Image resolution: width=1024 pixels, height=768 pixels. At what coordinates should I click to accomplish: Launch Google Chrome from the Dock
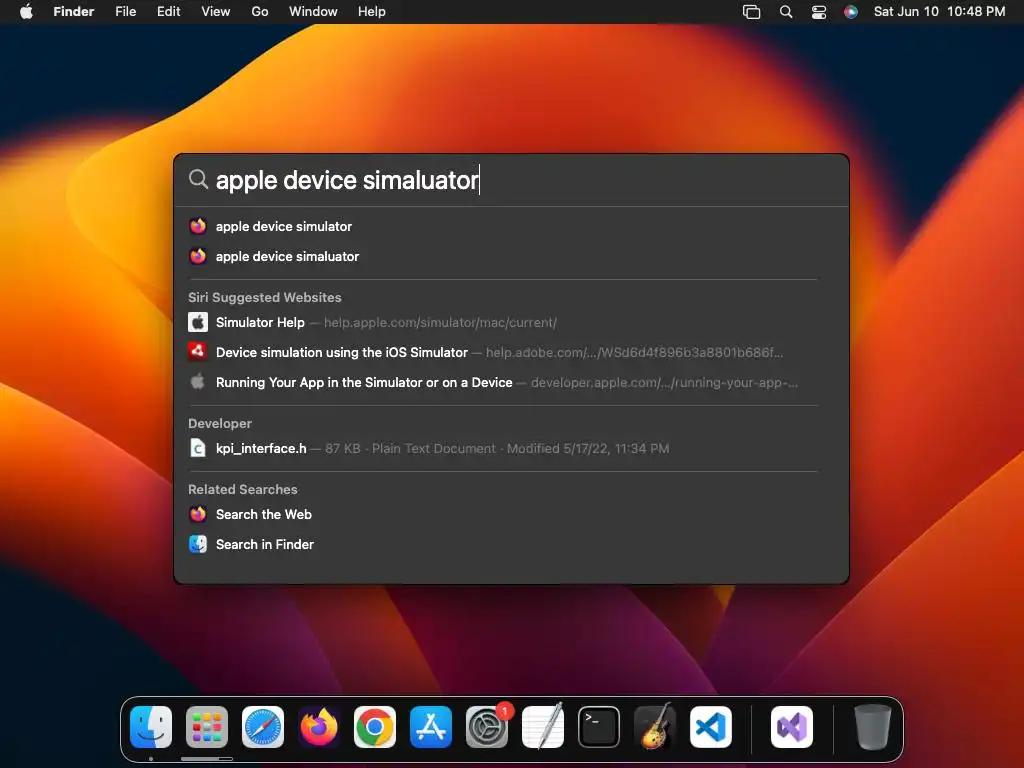coord(375,727)
